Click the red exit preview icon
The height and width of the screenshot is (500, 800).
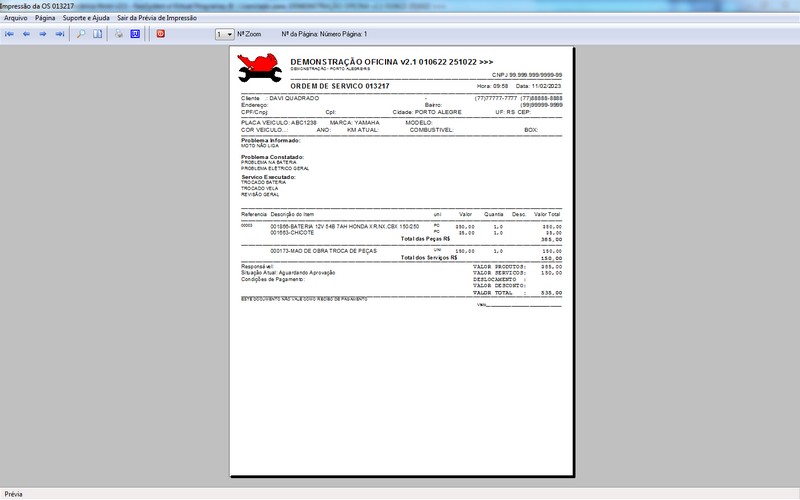[x=160, y=34]
